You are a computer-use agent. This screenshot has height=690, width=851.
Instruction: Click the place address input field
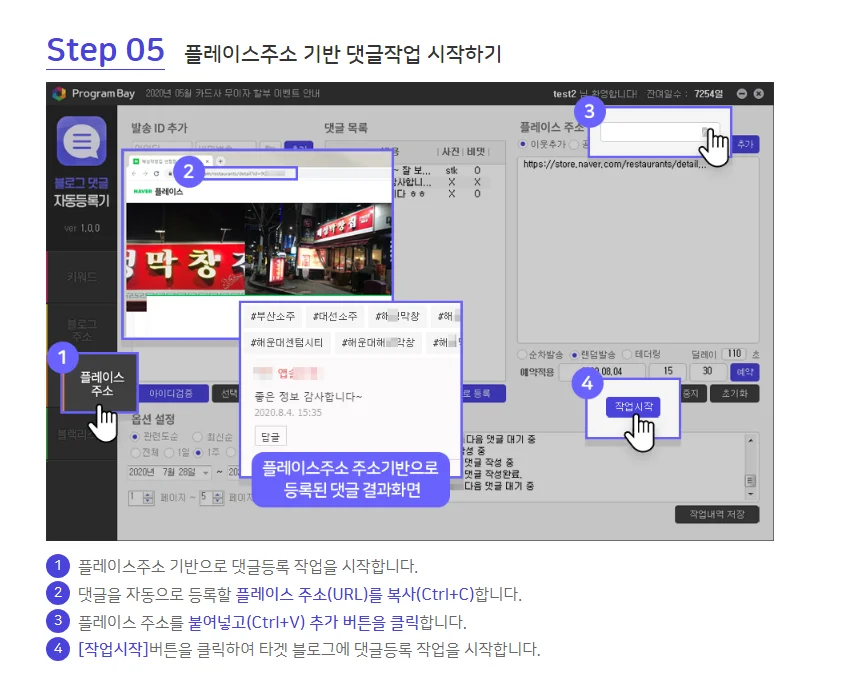point(659,132)
